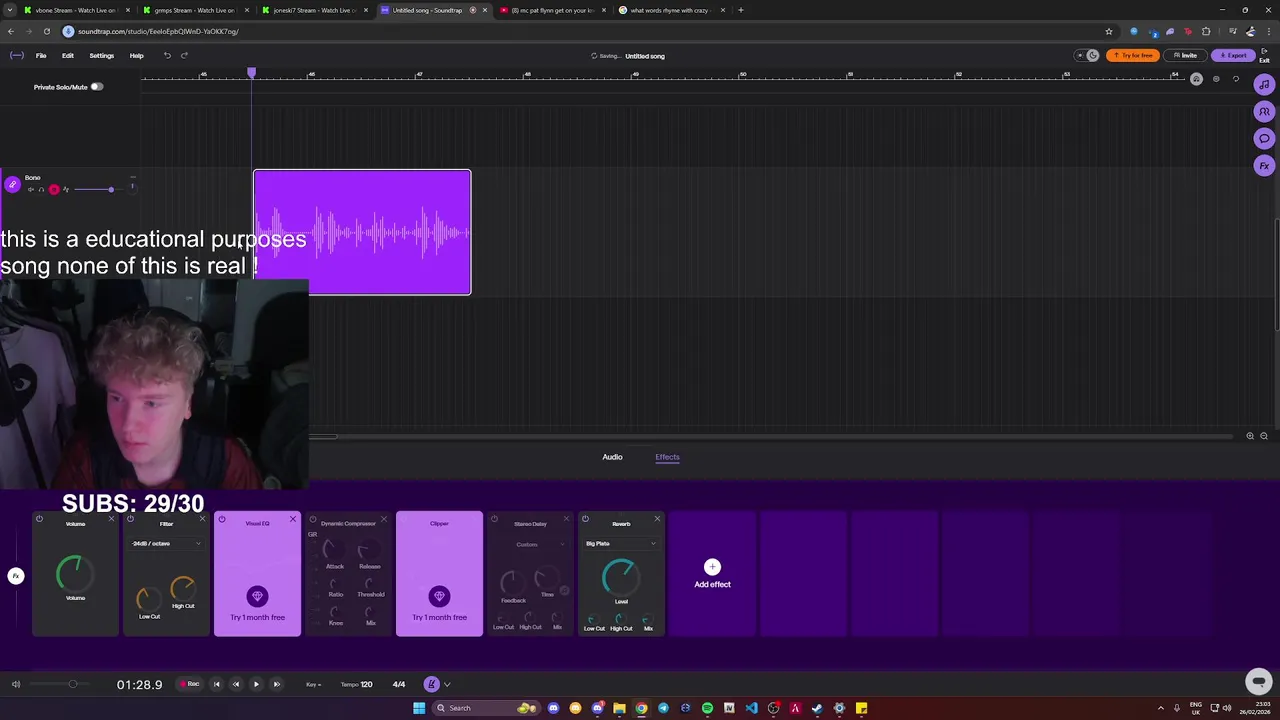
Task: Toggle the metronome button
Action: (x=431, y=684)
